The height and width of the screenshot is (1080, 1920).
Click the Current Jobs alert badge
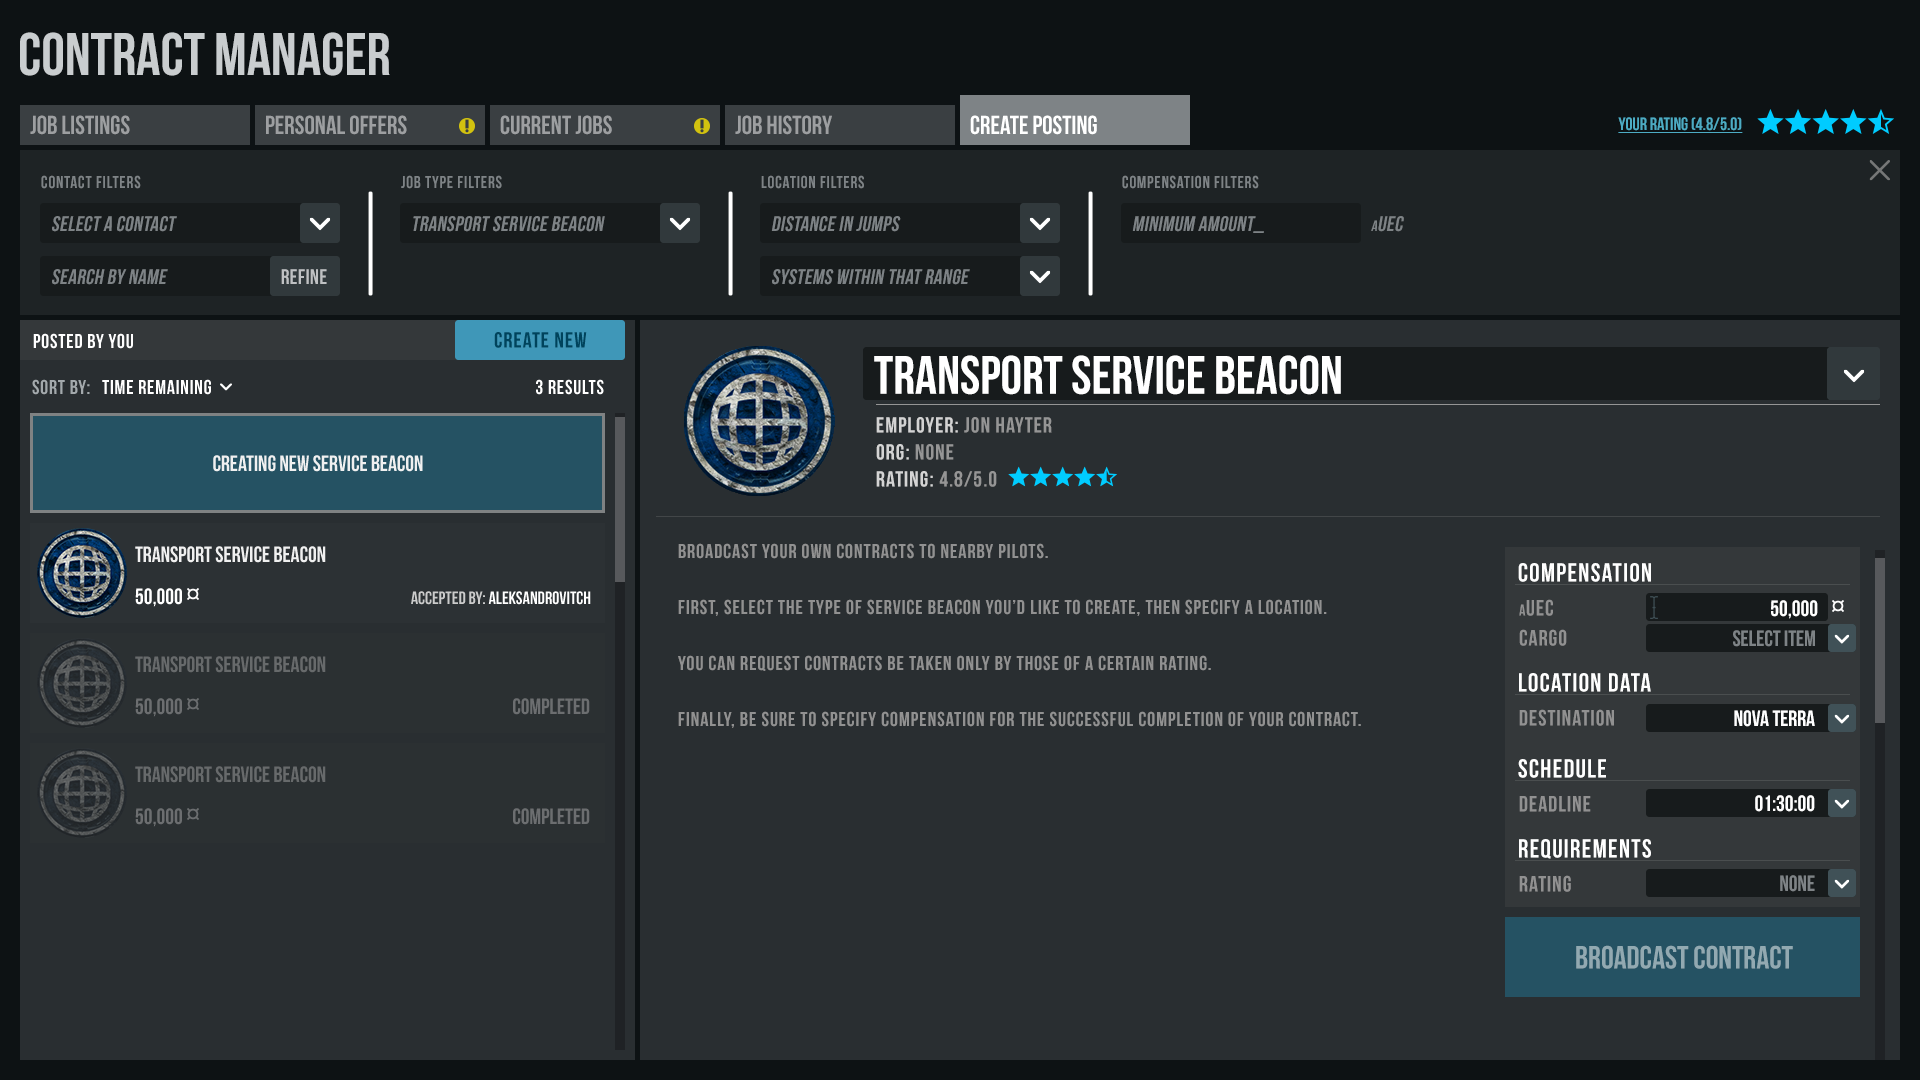pyautogui.click(x=702, y=126)
